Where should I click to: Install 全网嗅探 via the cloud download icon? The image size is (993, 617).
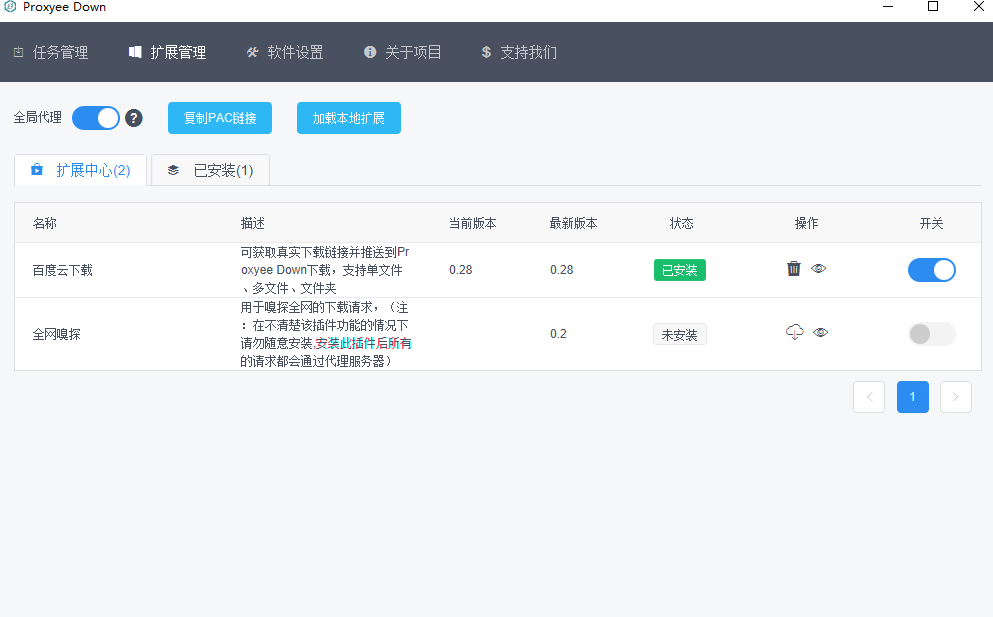794,332
